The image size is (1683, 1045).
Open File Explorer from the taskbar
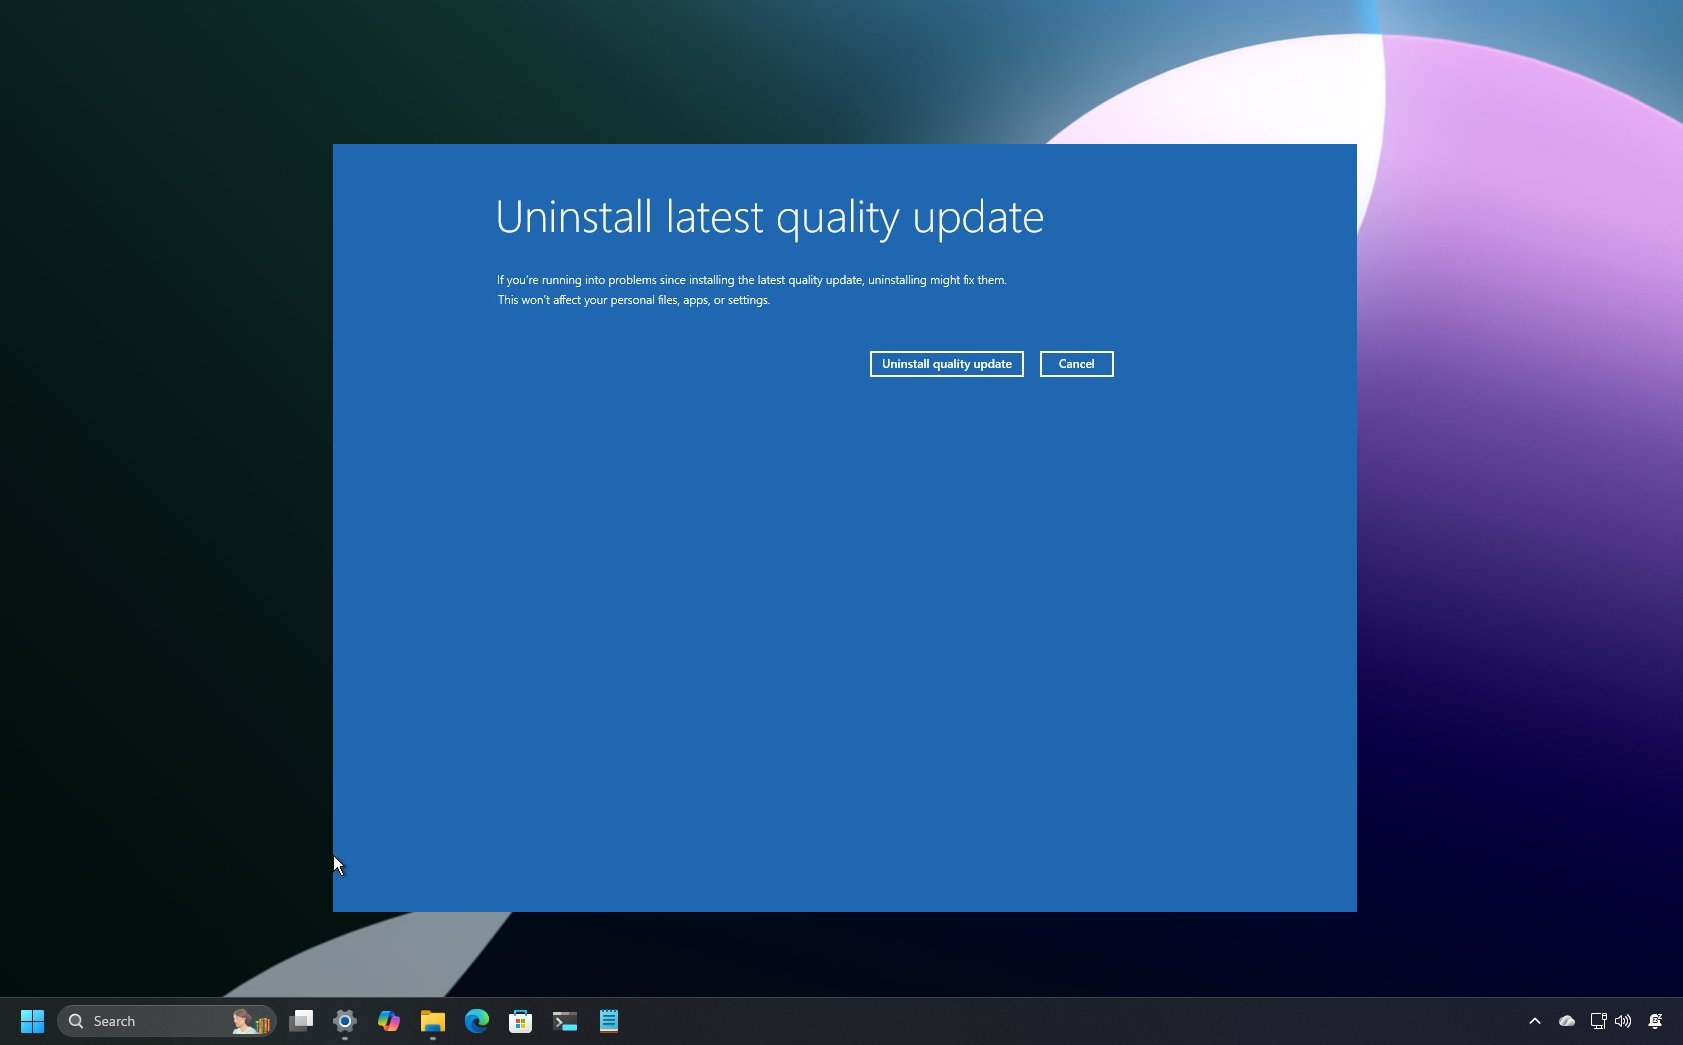432,1021
